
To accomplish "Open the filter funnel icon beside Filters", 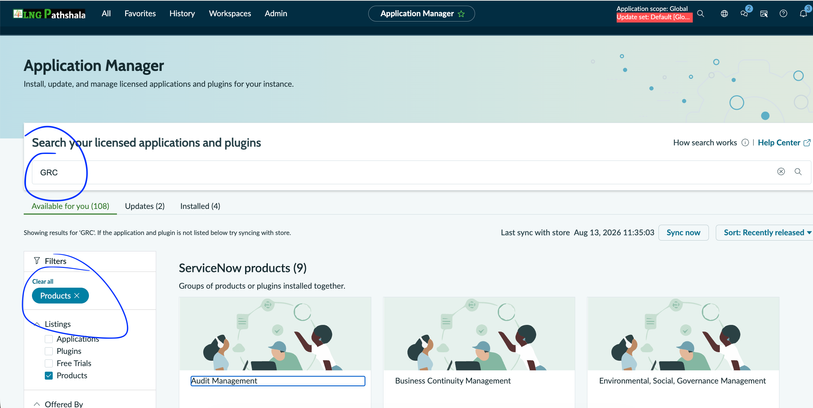I will pyautogui.click(x=37, y=261).
